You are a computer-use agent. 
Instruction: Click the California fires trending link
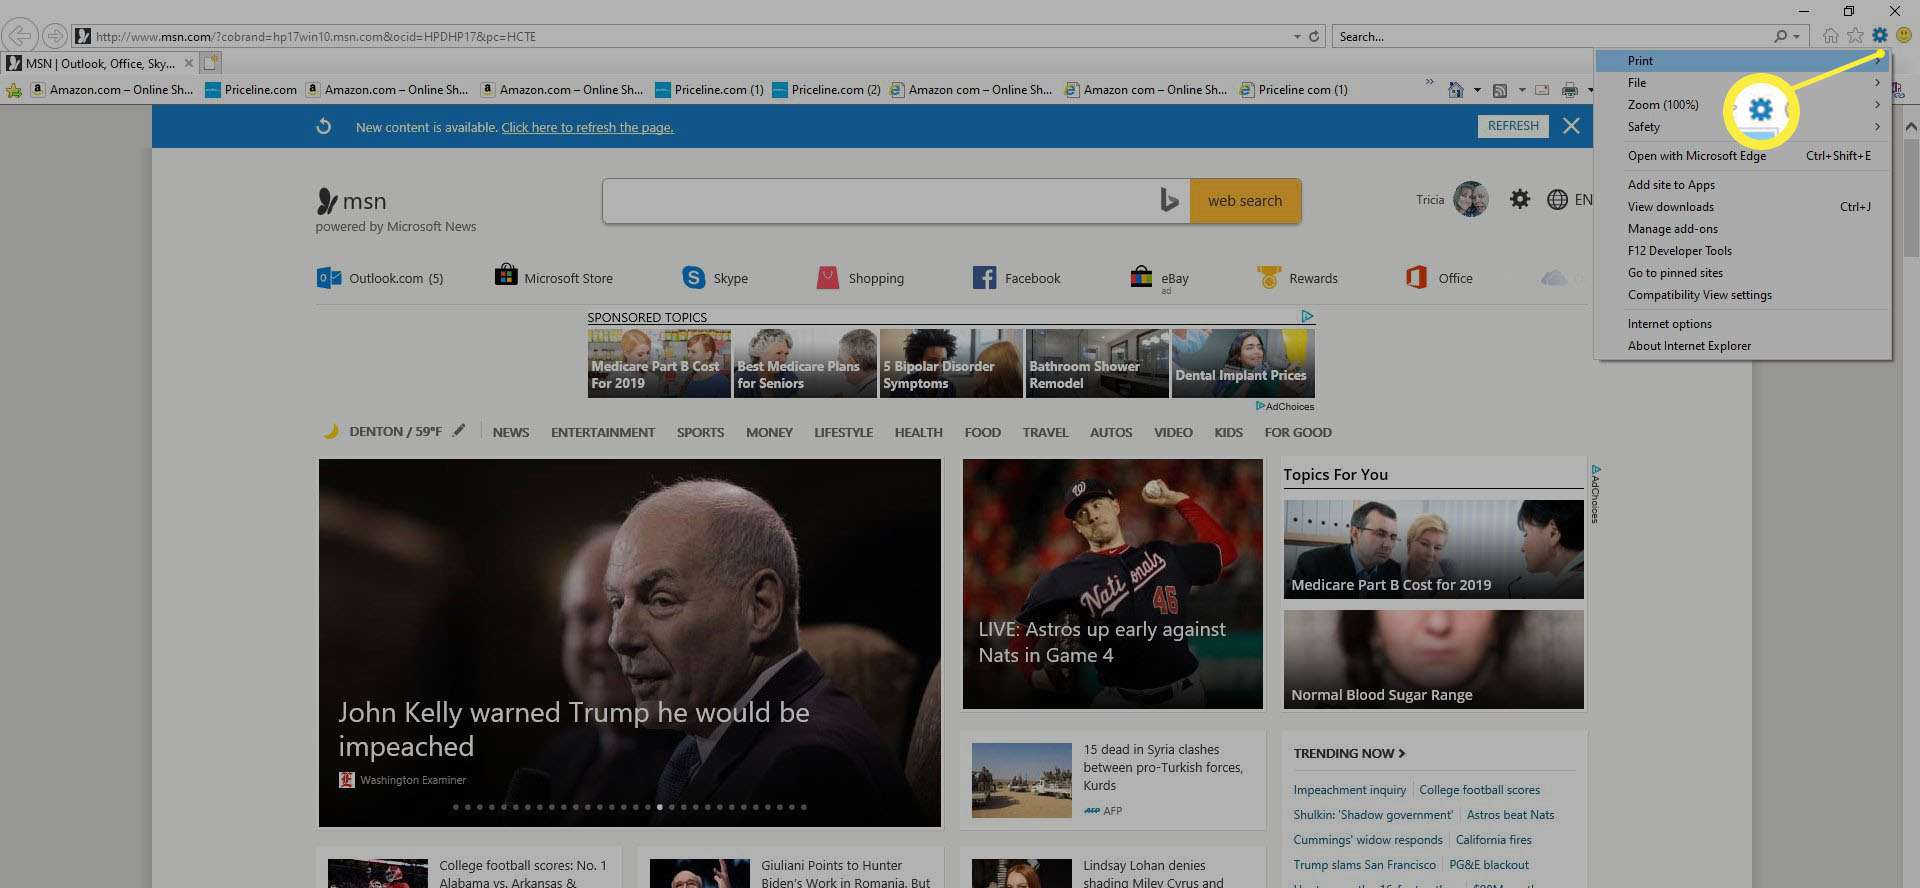tap(1493, 840)
